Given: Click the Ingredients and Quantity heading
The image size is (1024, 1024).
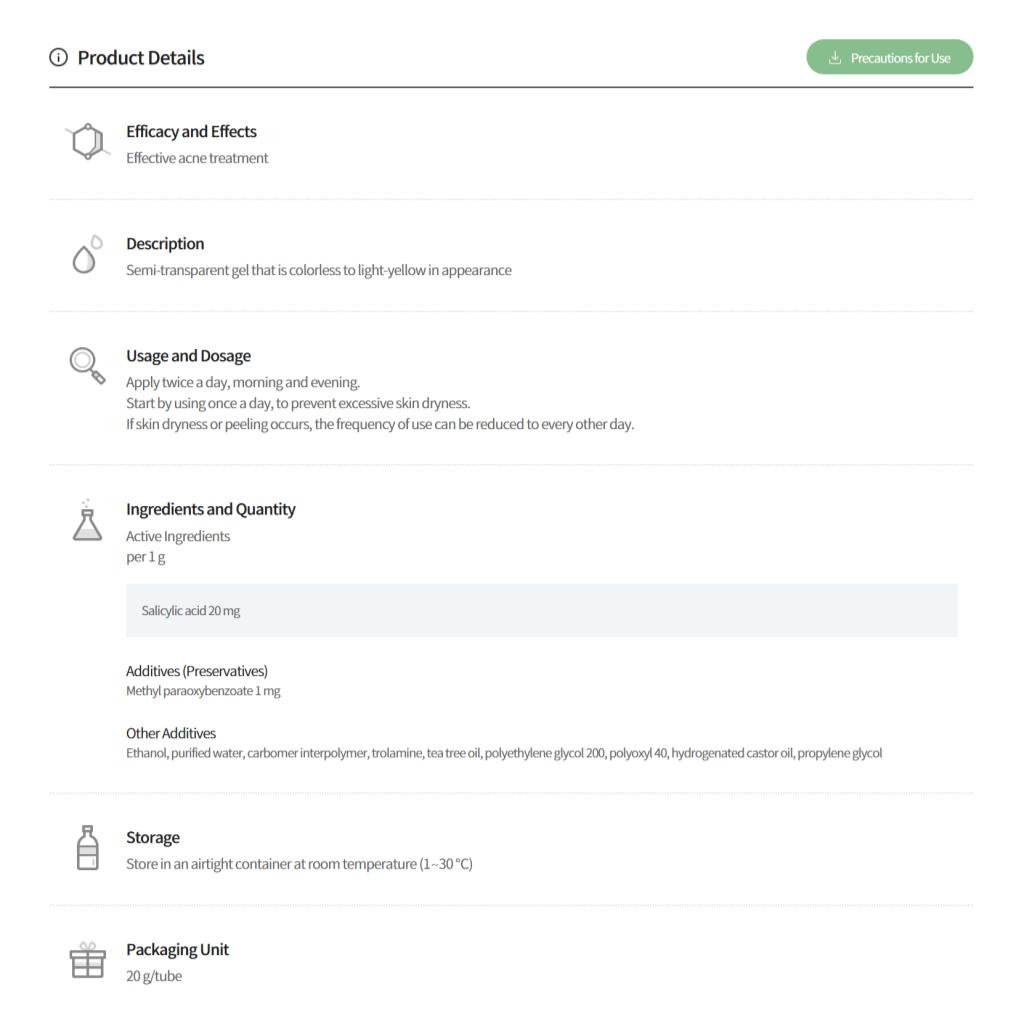Looking at the screenshot, I should (211, 510).
